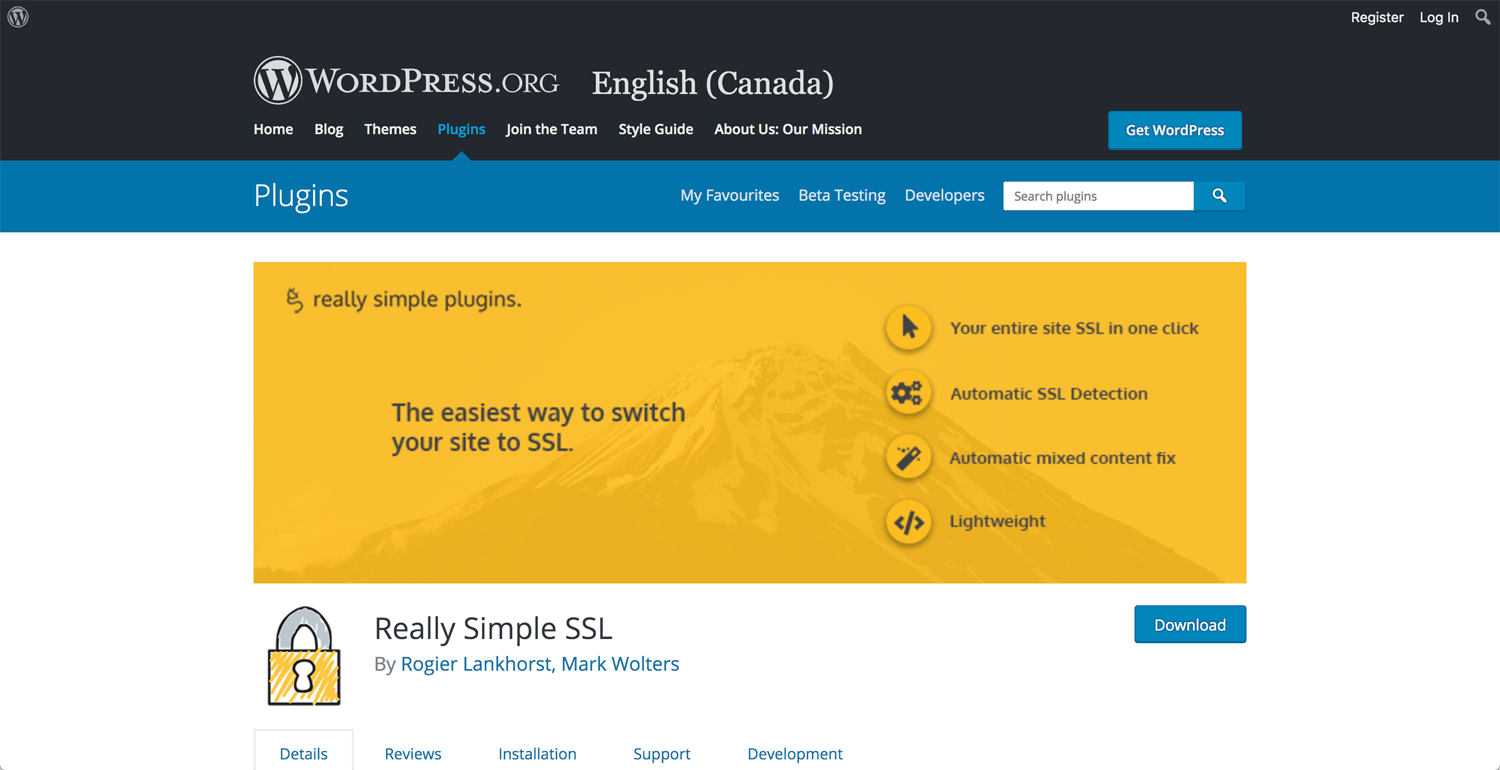Click "Lightweight" banner text
Image resolution: width=1500 pixels, height=770 pixels.
(x=997, y=521)
